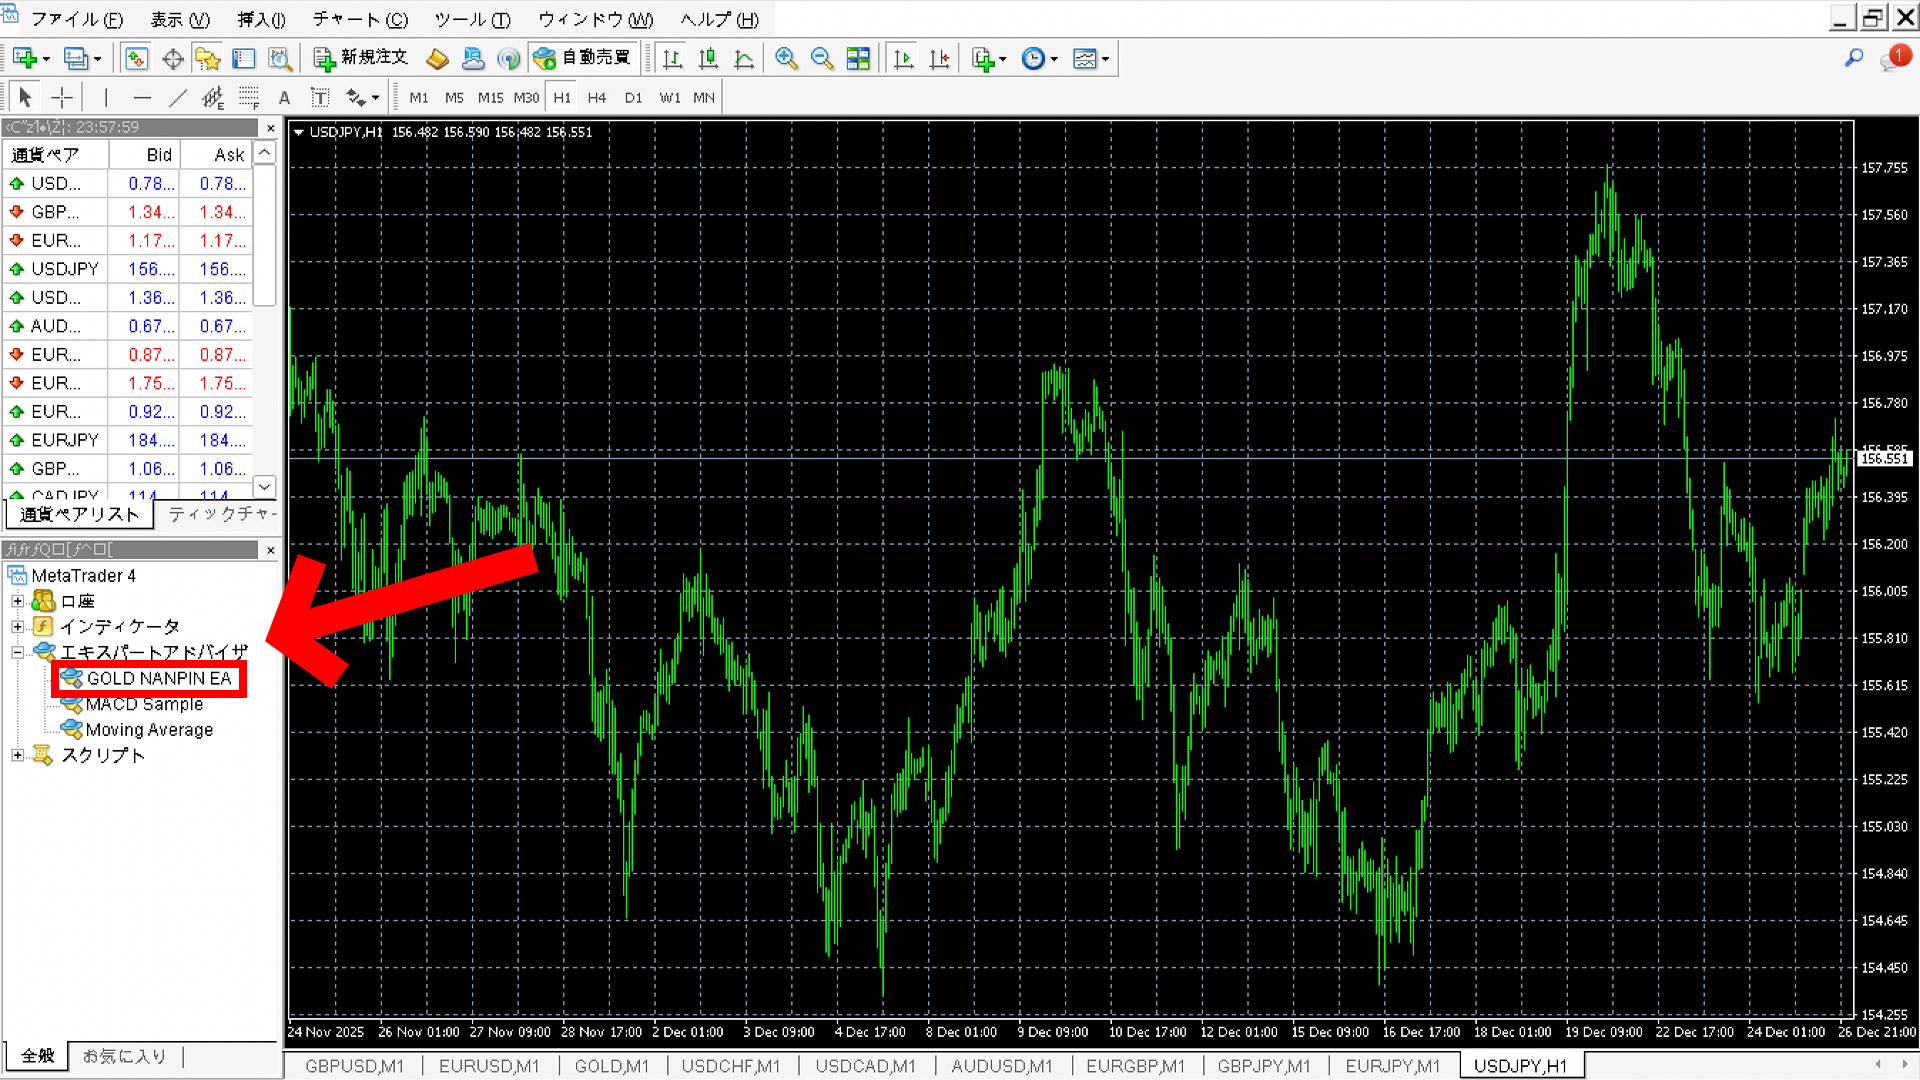Viewport: 1920px width, 1080px height.
Task: Open the チャート menu
Action: [360, 19]
